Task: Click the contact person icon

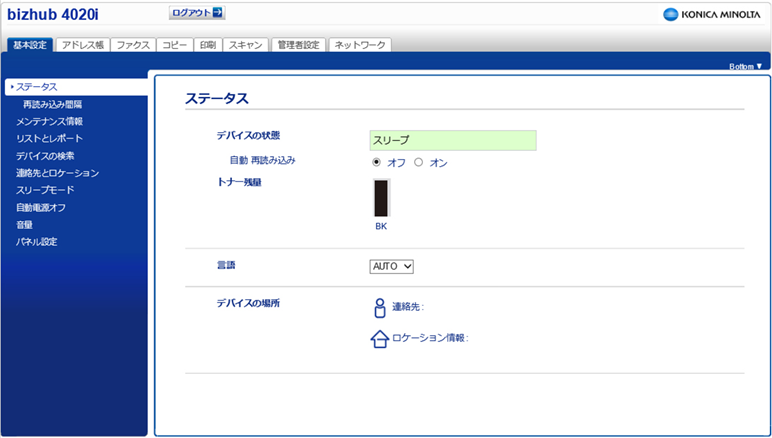Action: tap(379, 307)
